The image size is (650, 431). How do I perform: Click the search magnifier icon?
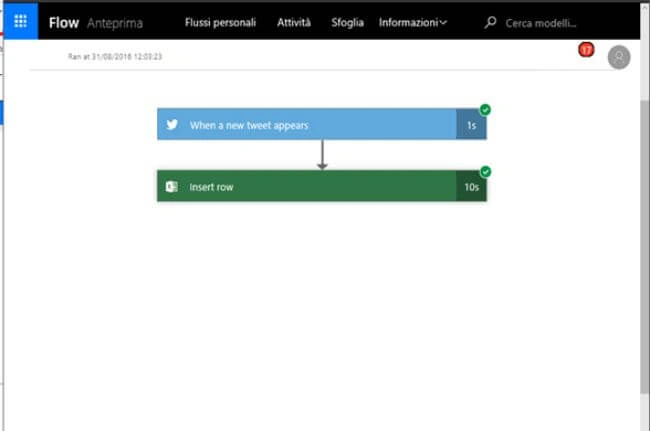[490, 22]
